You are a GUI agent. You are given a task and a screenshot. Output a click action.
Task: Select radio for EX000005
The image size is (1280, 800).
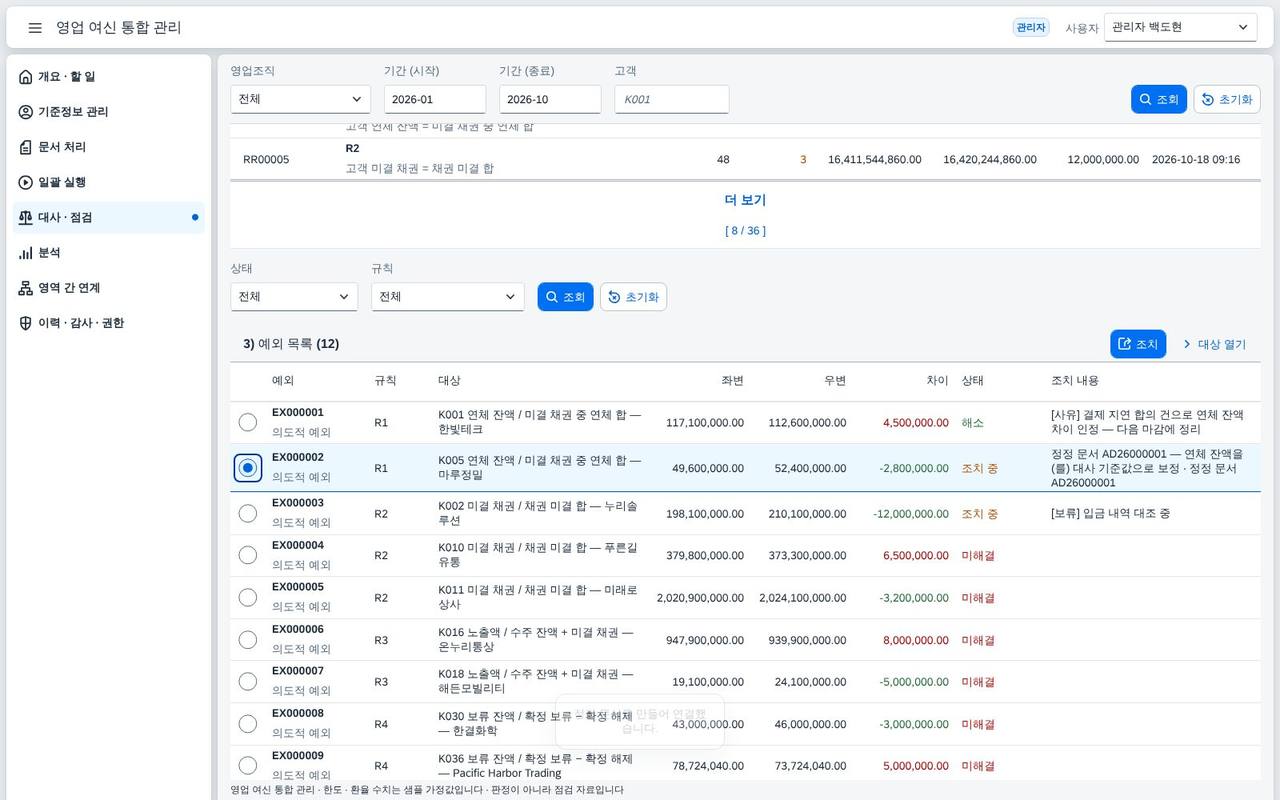pos(248,597)
